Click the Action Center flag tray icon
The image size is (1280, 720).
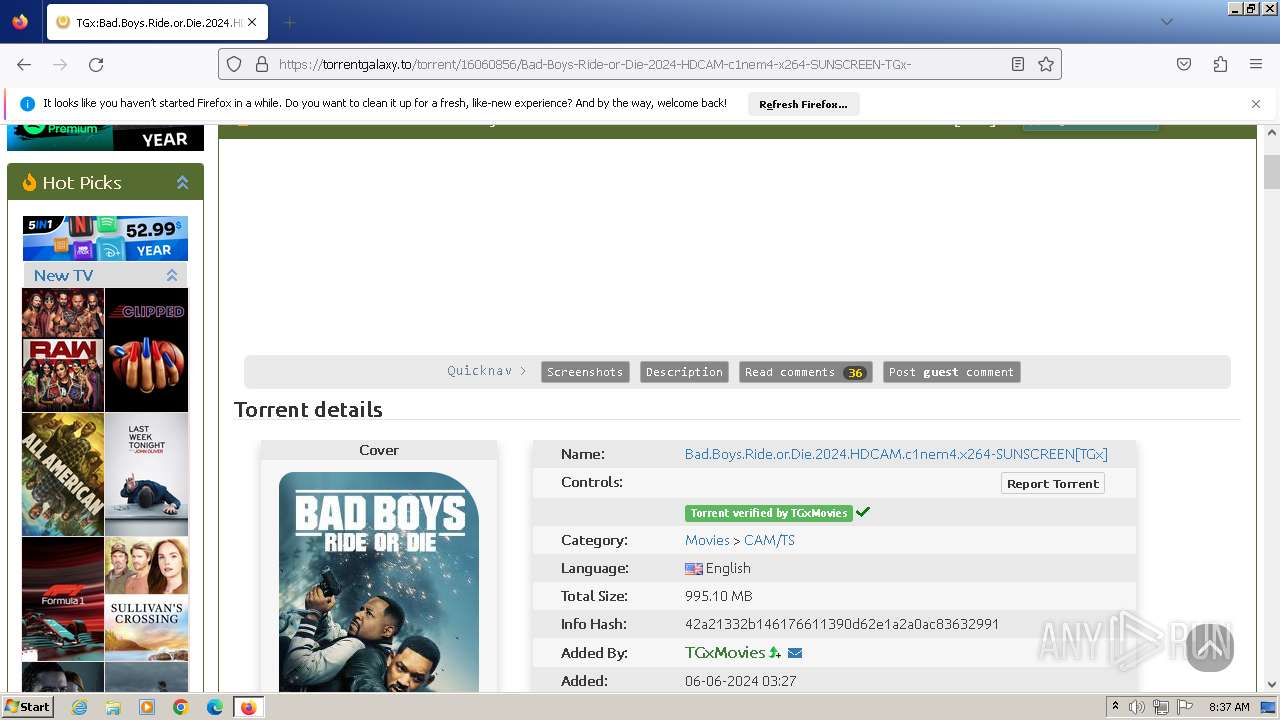click(1185, 707)
